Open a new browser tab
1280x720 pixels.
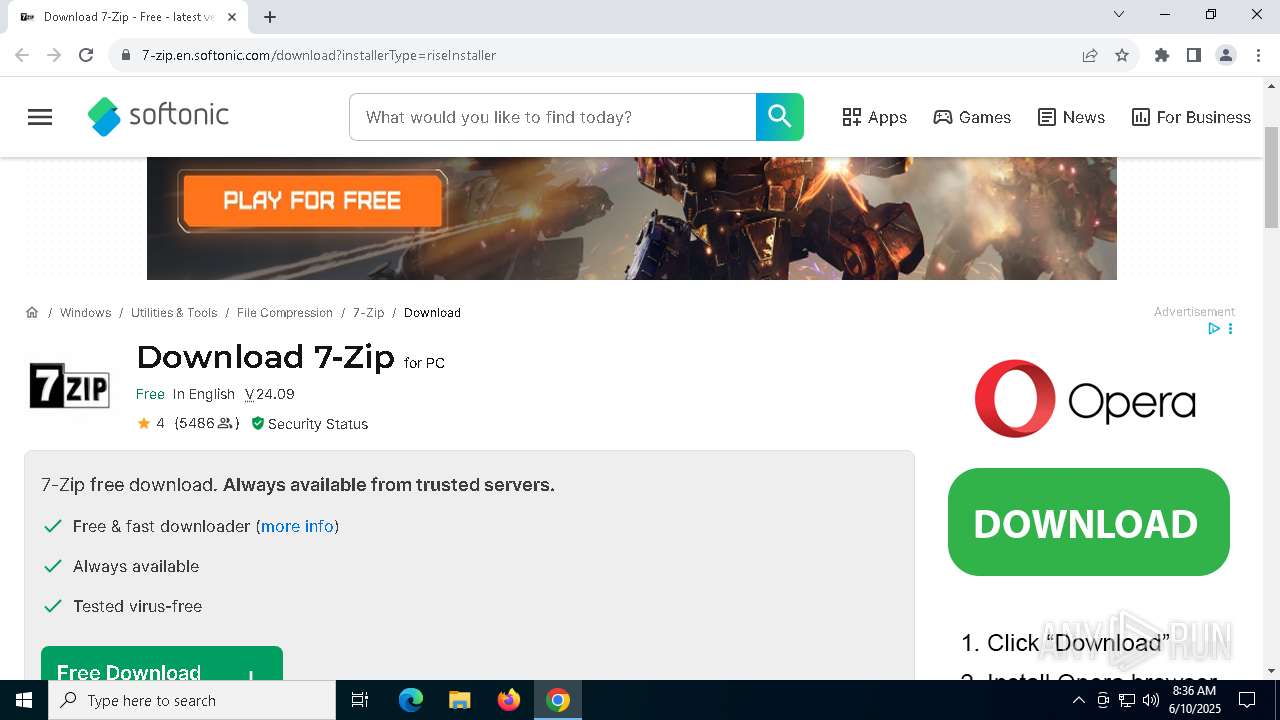[x=270, y=17]
